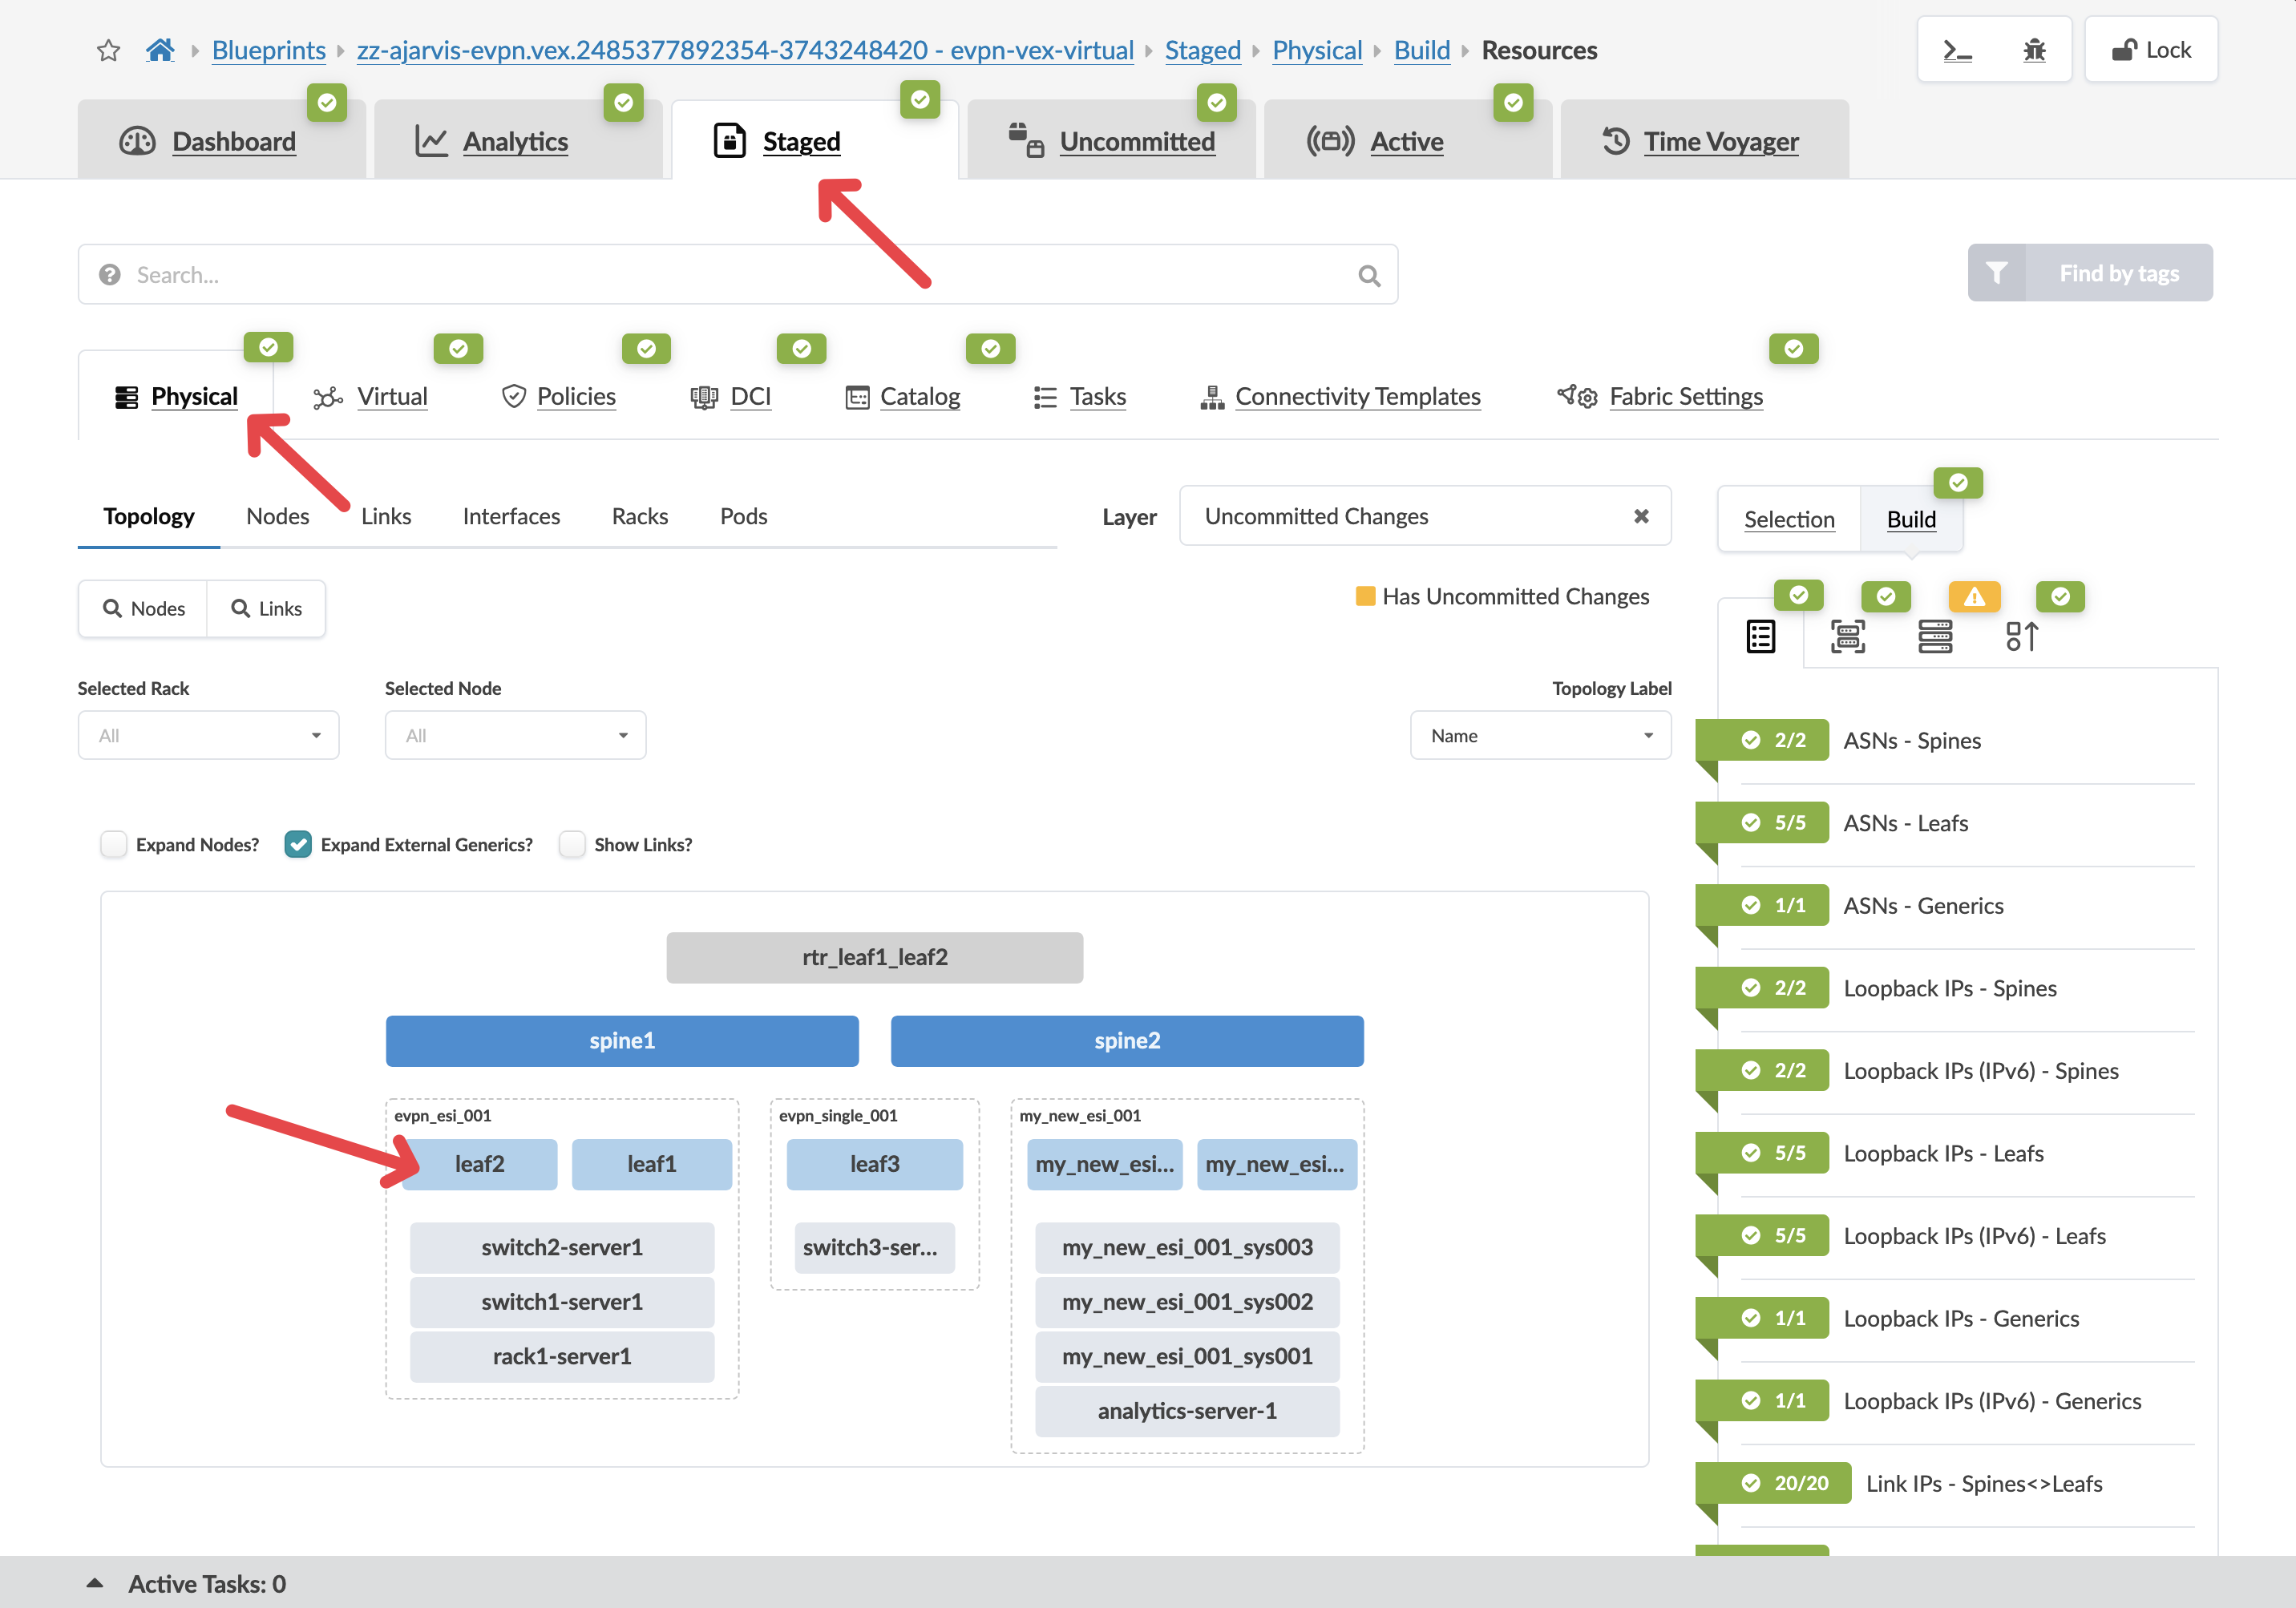
Task: Click the favorite star icon in breadcrumb
Action: coord(108,50)
